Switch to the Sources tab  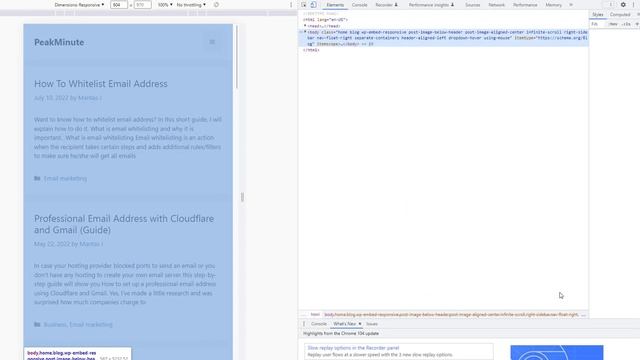pos(473,5)
